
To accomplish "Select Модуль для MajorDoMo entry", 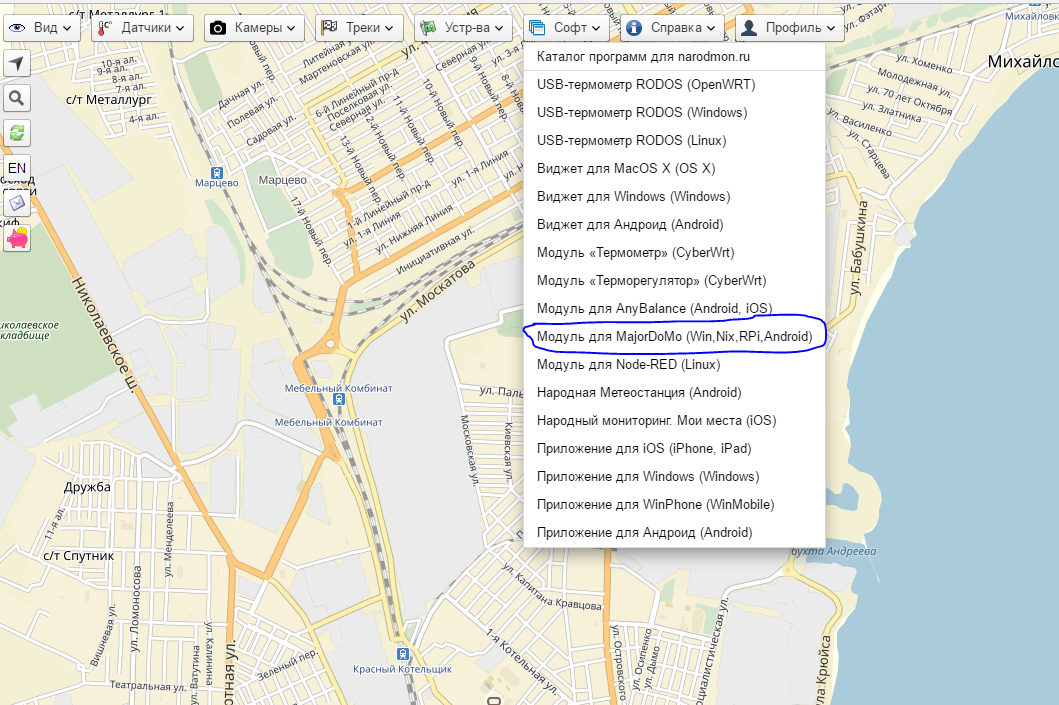I will [x=674, y=336].
